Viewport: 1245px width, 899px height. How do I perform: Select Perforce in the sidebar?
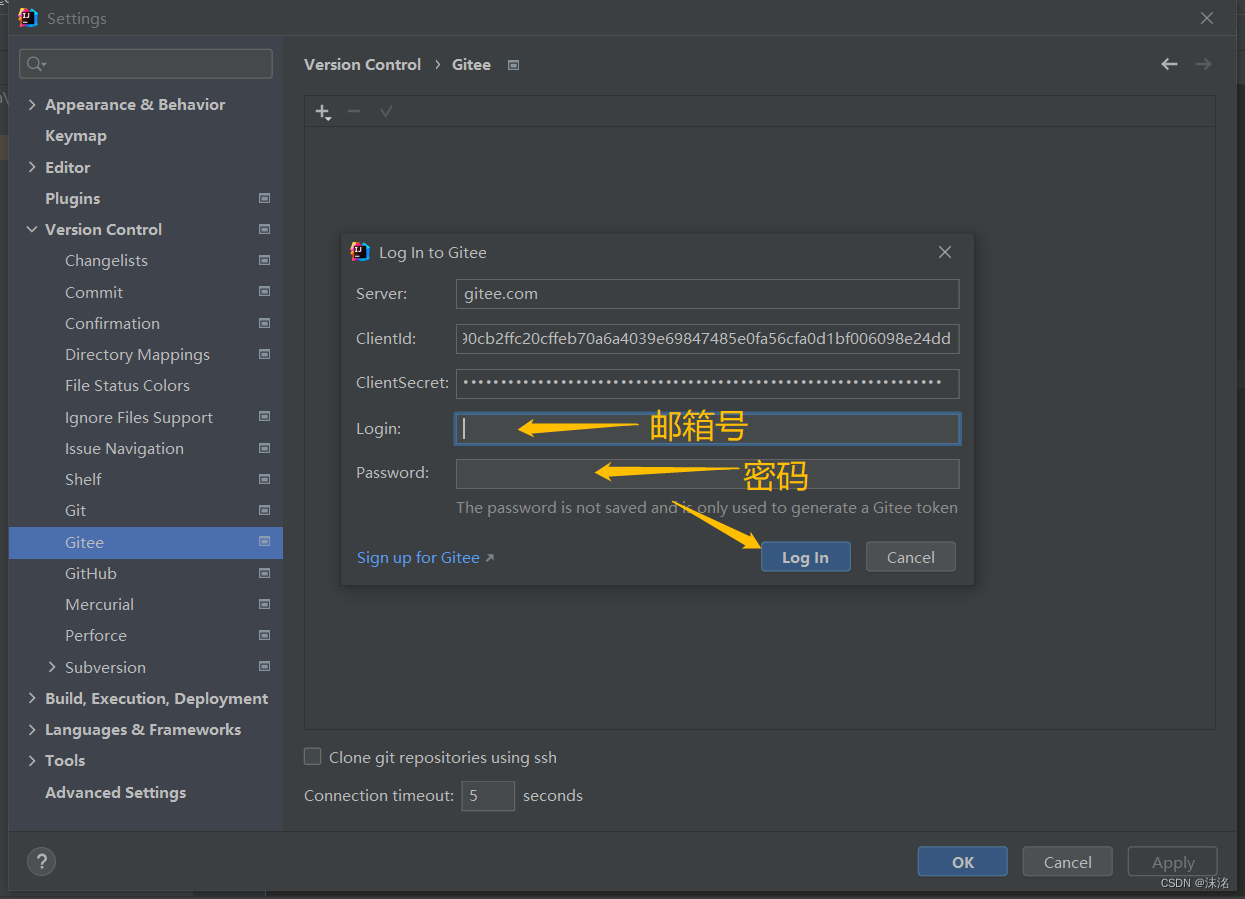(x=96, y=635)
